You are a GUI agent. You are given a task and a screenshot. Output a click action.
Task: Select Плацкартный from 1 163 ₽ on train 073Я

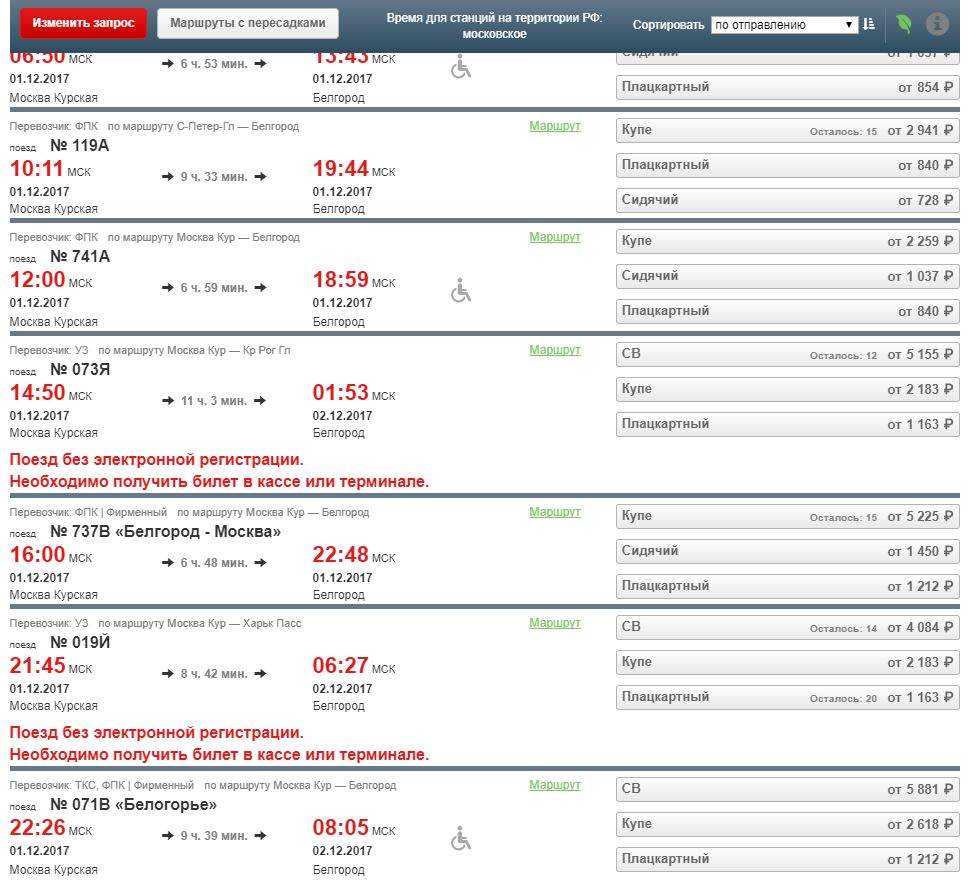pyautogui.click(x=788, y=424)
